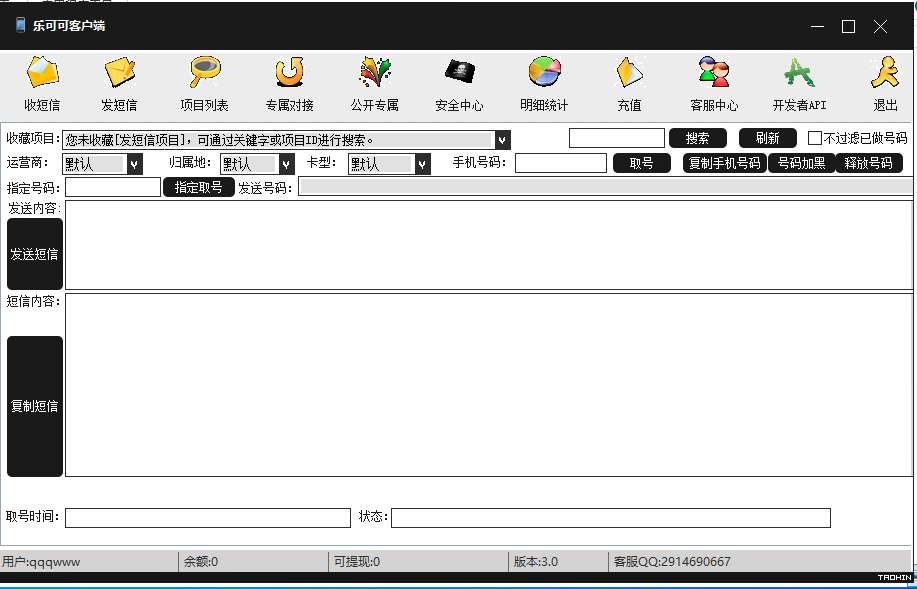Viewport: 917px width, 589px height.
Task: Expand the 卡型 dropdown
Action: pyautogui.click(x=423, y=164)
